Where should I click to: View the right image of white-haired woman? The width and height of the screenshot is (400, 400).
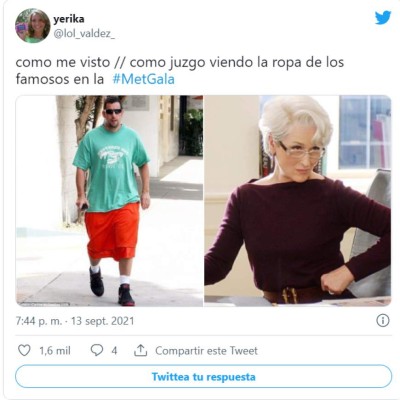298,201
